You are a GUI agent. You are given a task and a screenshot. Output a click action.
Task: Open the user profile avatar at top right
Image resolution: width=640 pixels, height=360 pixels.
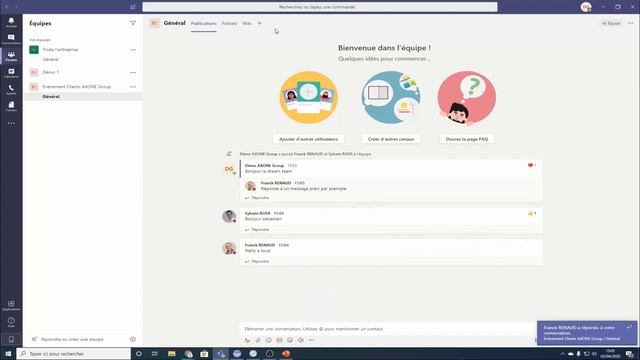tap(586, 7)
